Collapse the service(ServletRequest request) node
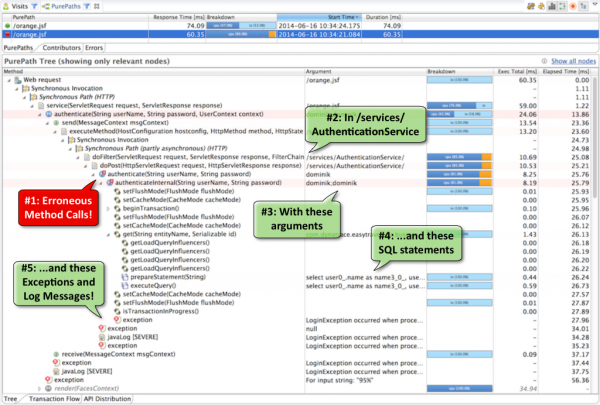The image size is (600, 405). [x=32, y=106]
